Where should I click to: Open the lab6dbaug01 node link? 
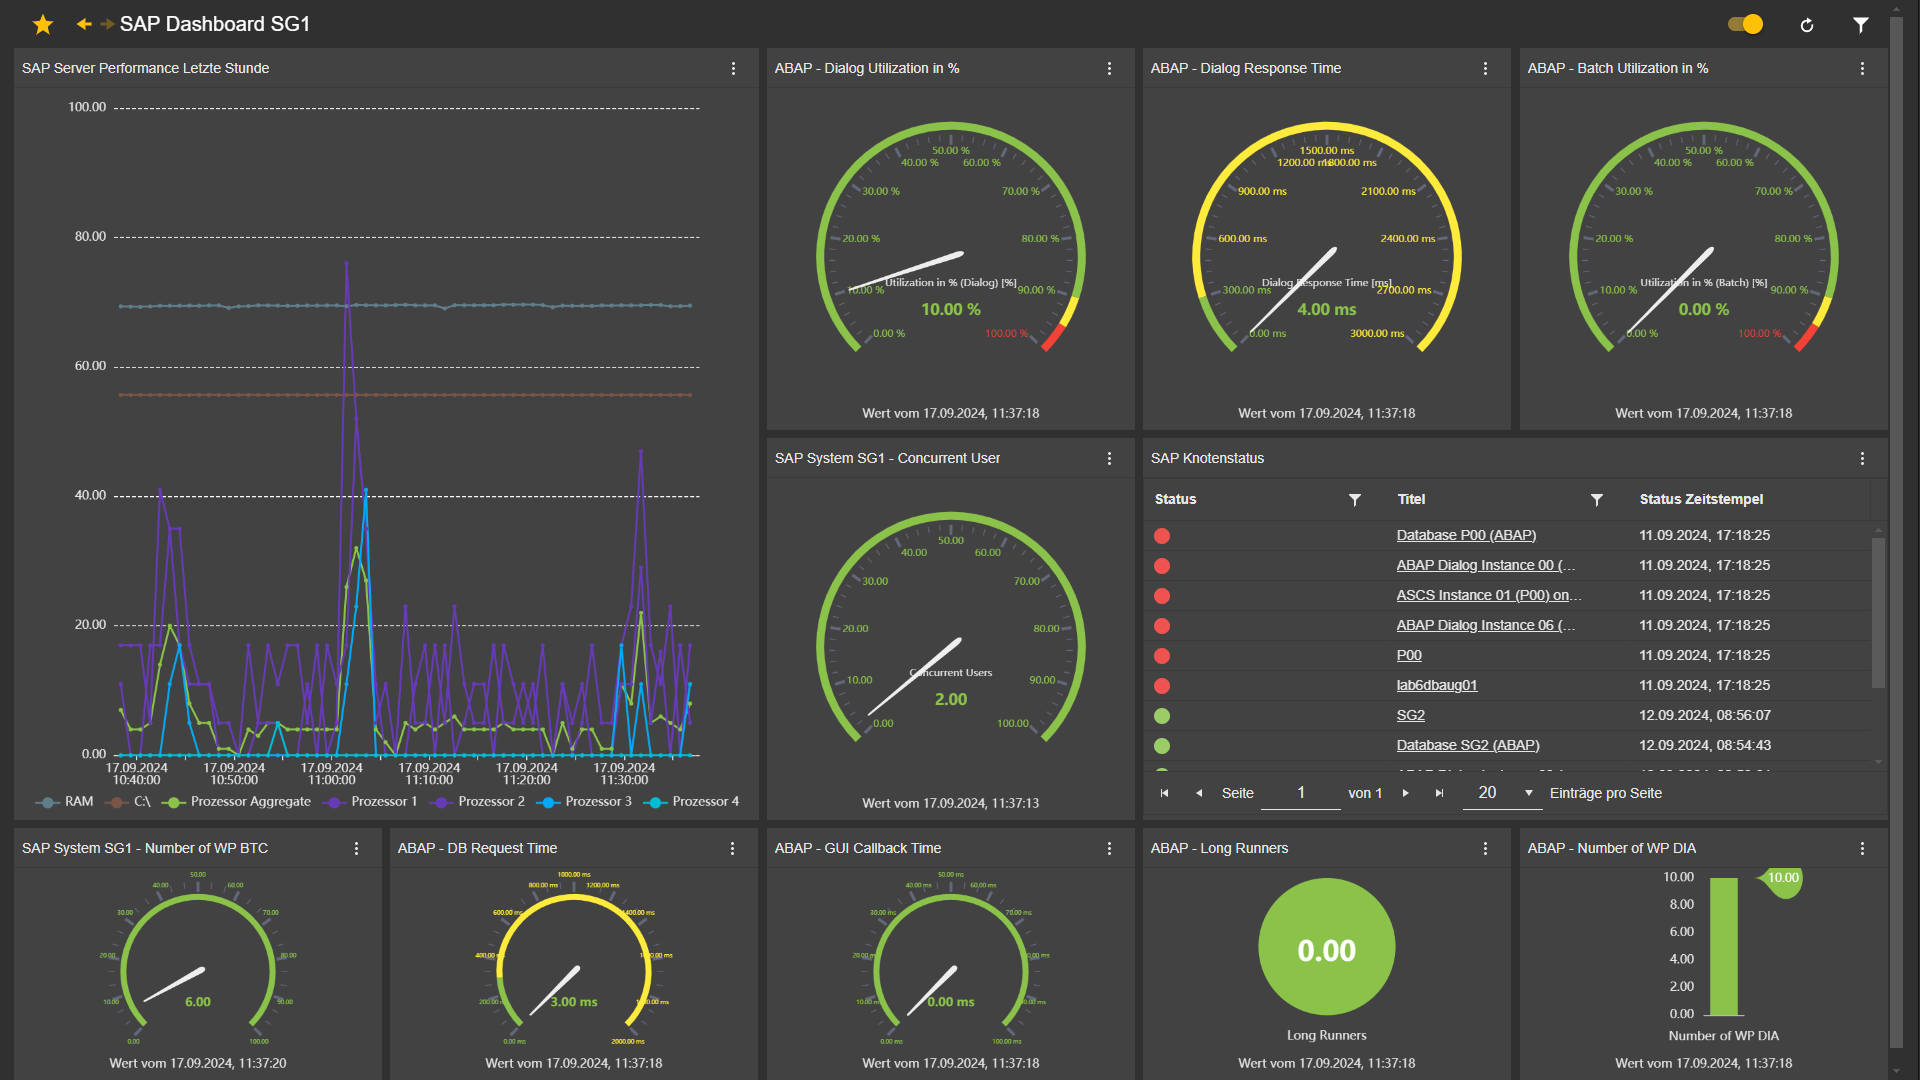1436,685
